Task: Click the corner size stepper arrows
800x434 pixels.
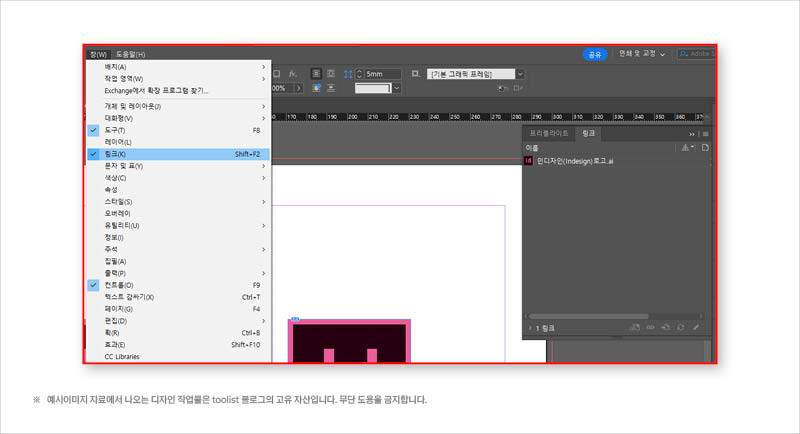Action: [x=359, y=74]
